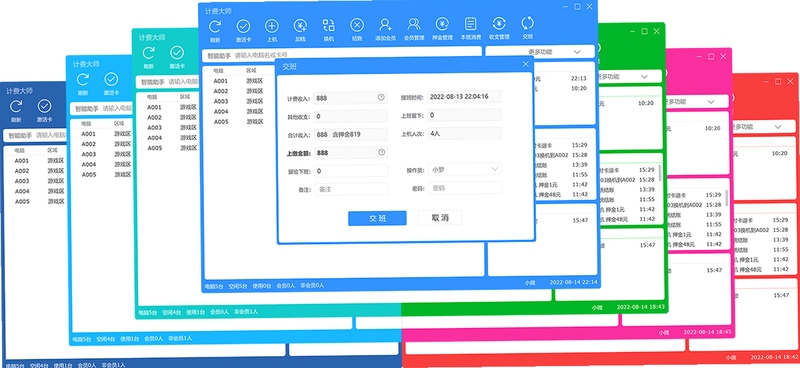Click the 接班时间 datetime field
The width and height of the screenshot is (800, 368).
point(464,96)
